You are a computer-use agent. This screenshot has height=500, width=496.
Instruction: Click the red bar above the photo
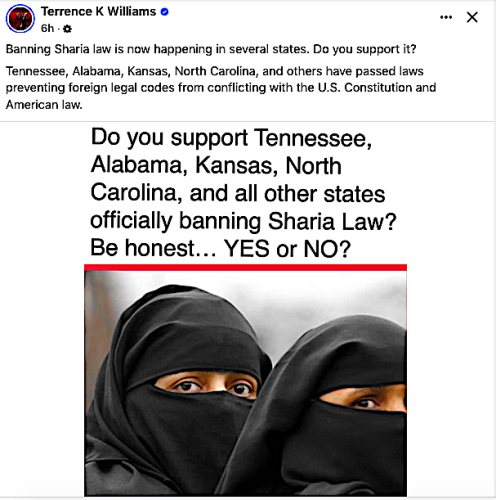[245, 267]
